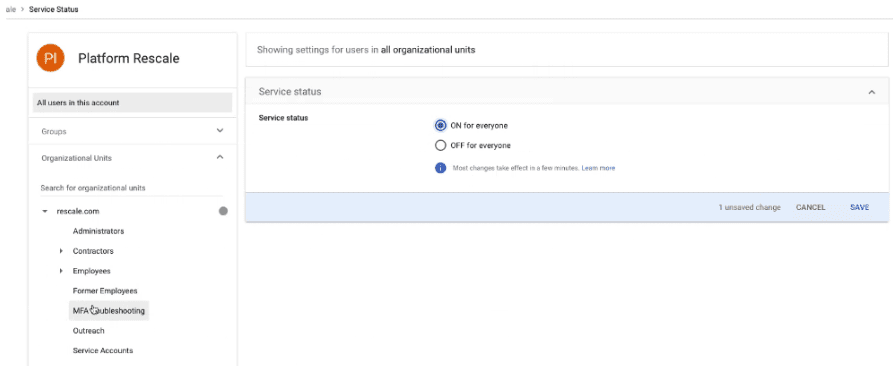Click the Service Status breadcrumb
This screenshot has width=893, height=366.
tap(54, 10)
